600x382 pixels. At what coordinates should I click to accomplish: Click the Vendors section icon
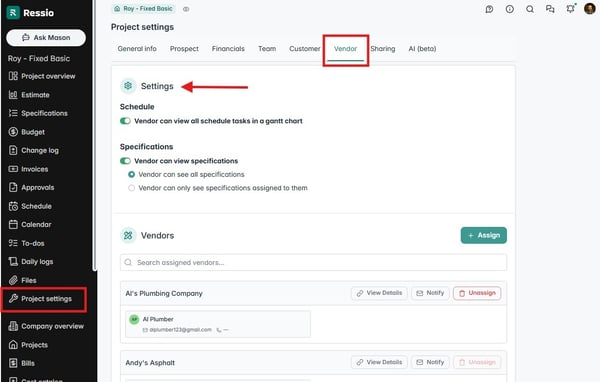128,235
